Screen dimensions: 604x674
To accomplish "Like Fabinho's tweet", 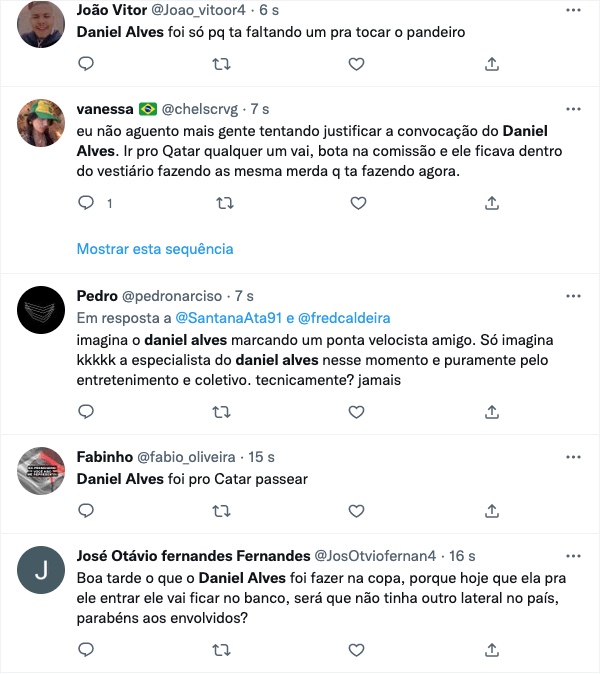I will coord(356,511).
